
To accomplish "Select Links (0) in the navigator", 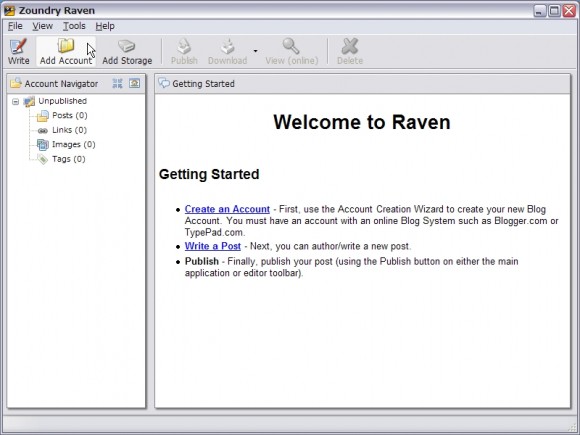I will (69, 130).
